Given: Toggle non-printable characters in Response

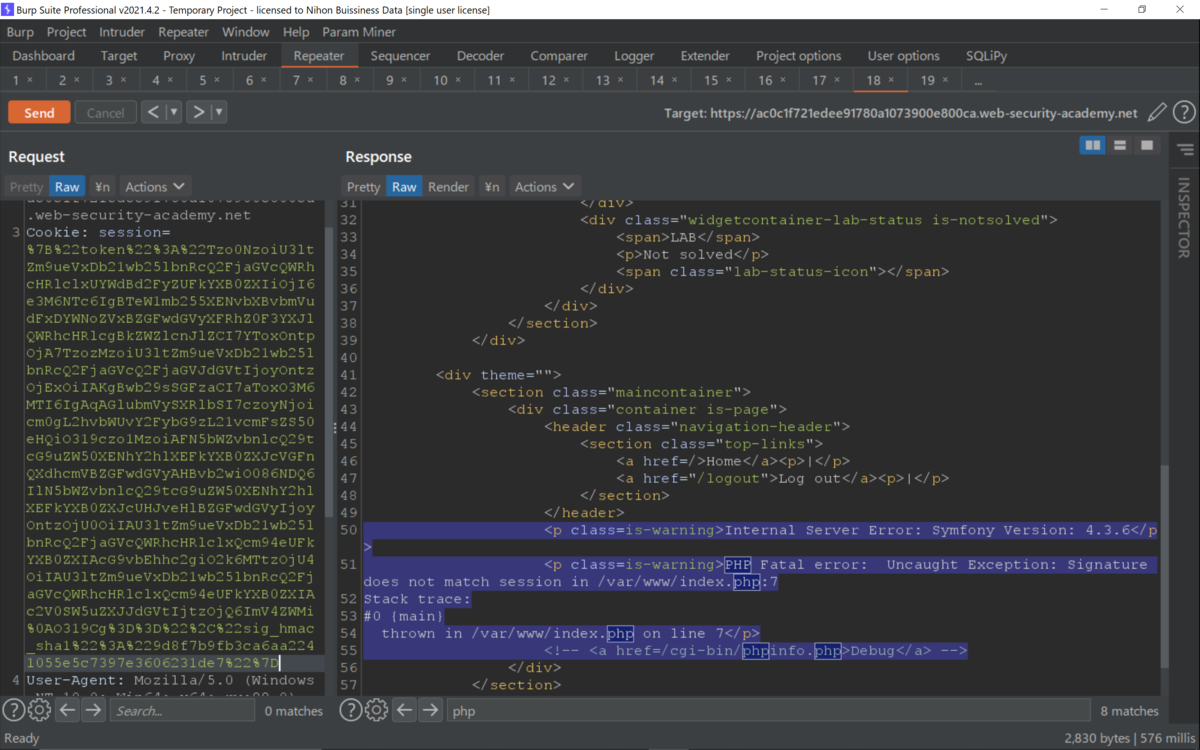Looking at the screenshot, I should click(x=491, y=186).
